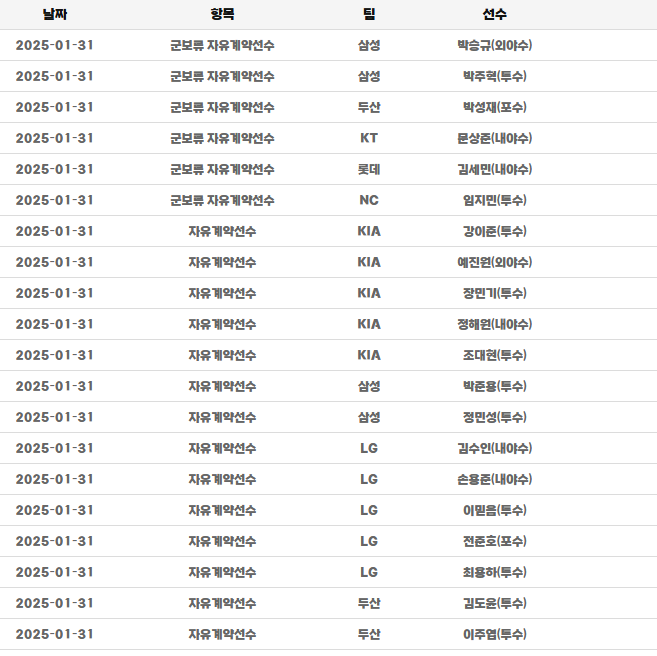Screen dimensions: 657x656
Task: Select player 박준용(투수)
Action: 494,386
